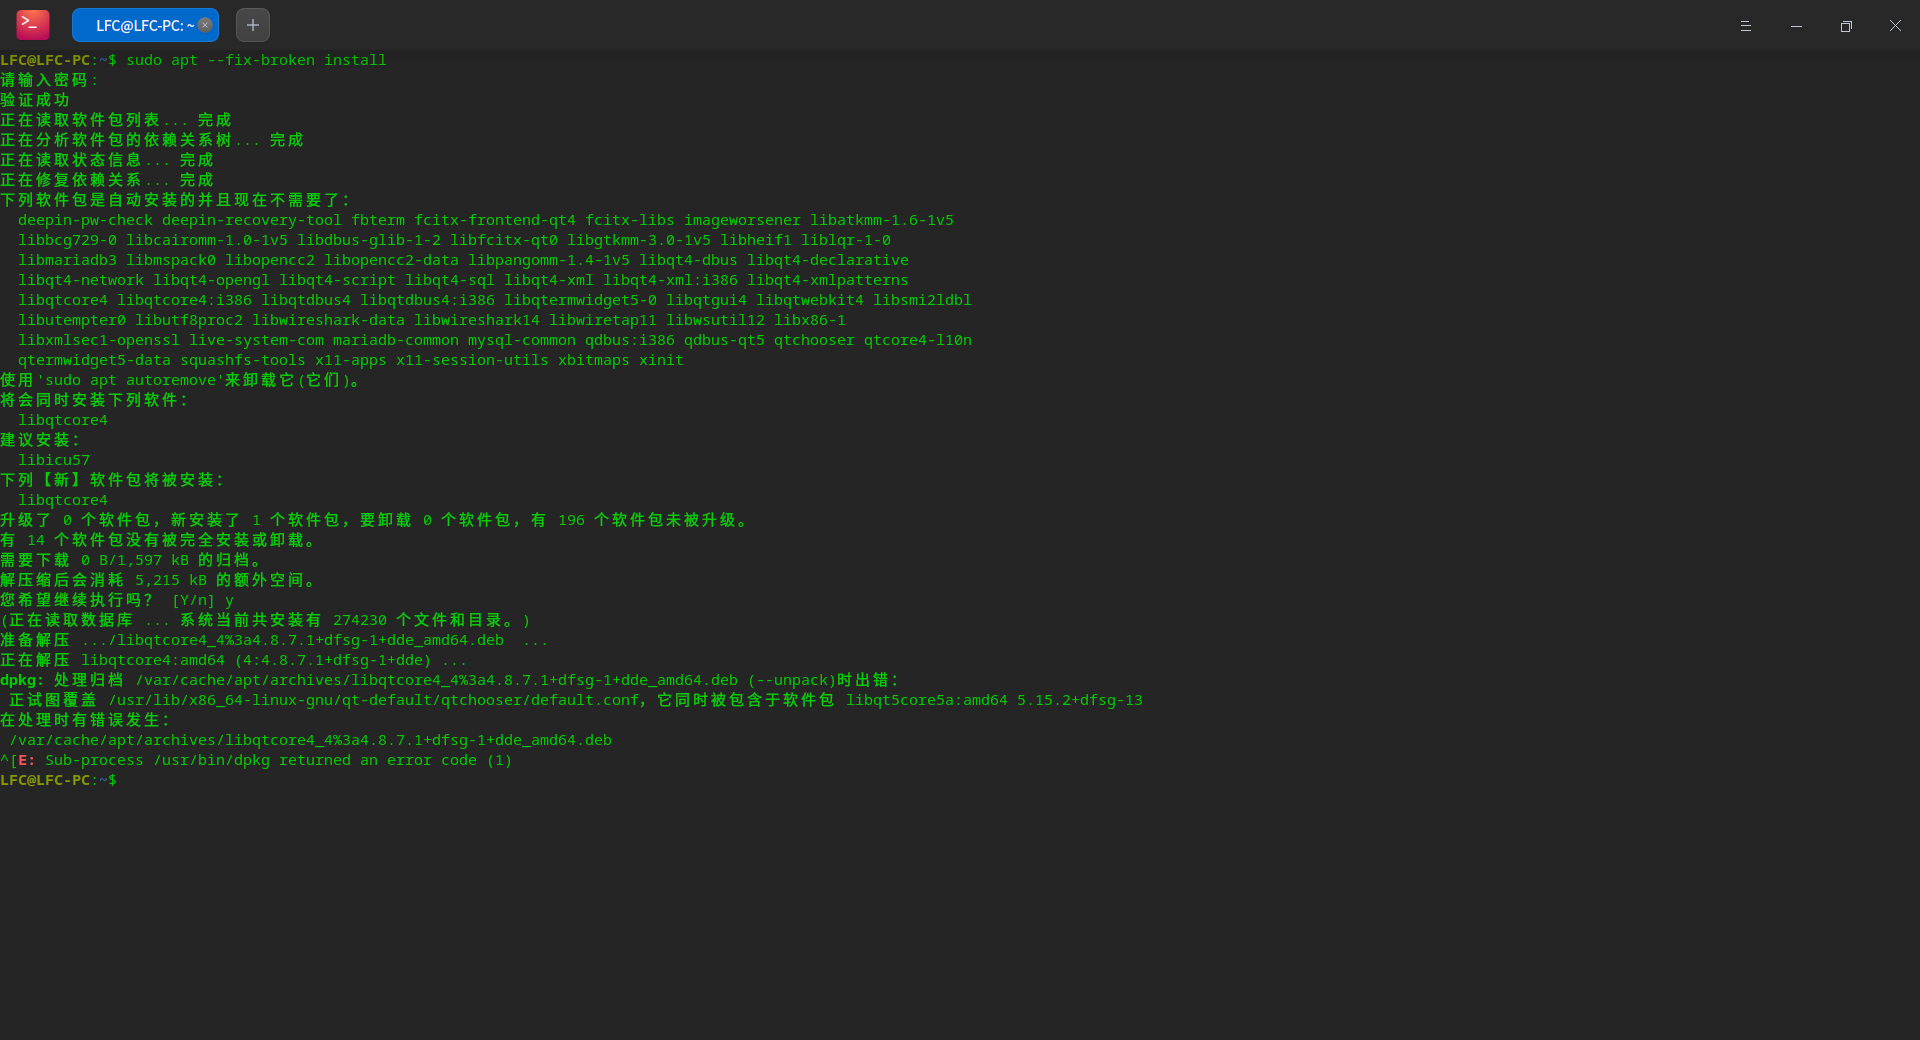The height and width of the screenshot is (1040, 1920).
Task: Click the dpkg error message line
Action: point(450,680)
